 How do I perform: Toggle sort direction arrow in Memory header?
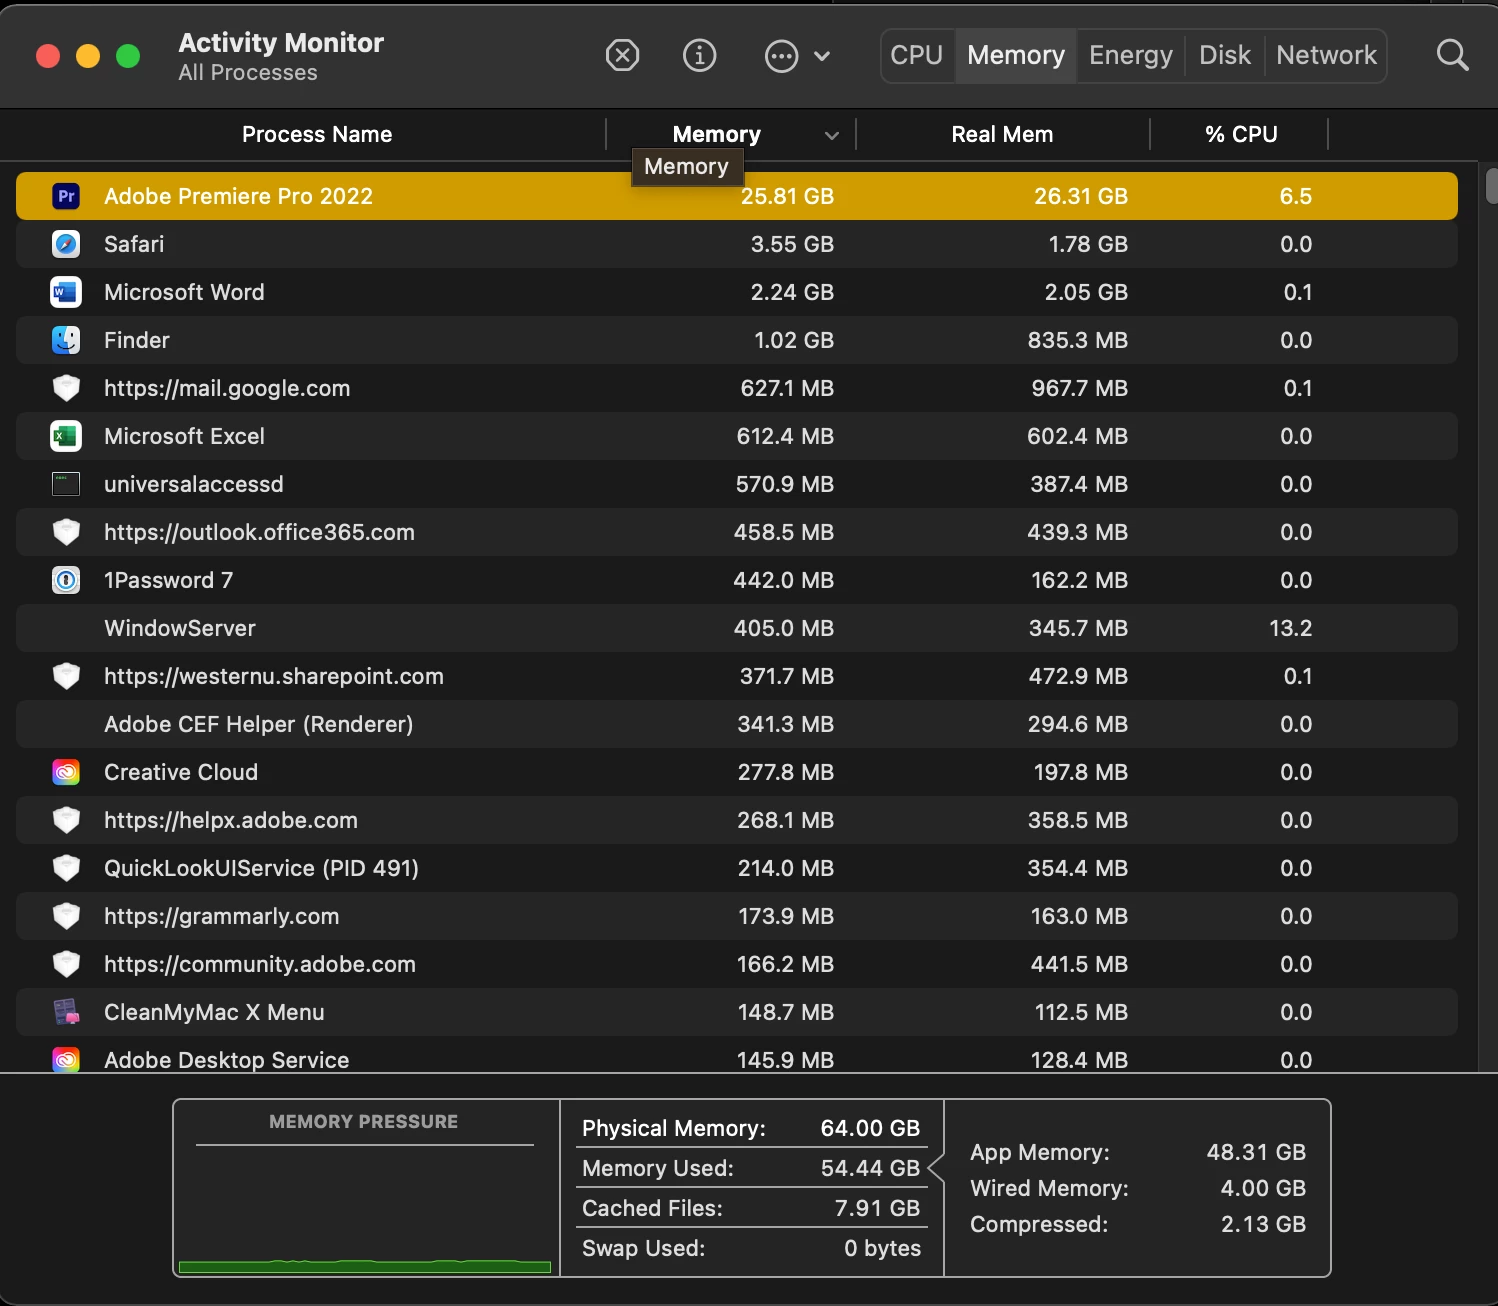[831, 135]
